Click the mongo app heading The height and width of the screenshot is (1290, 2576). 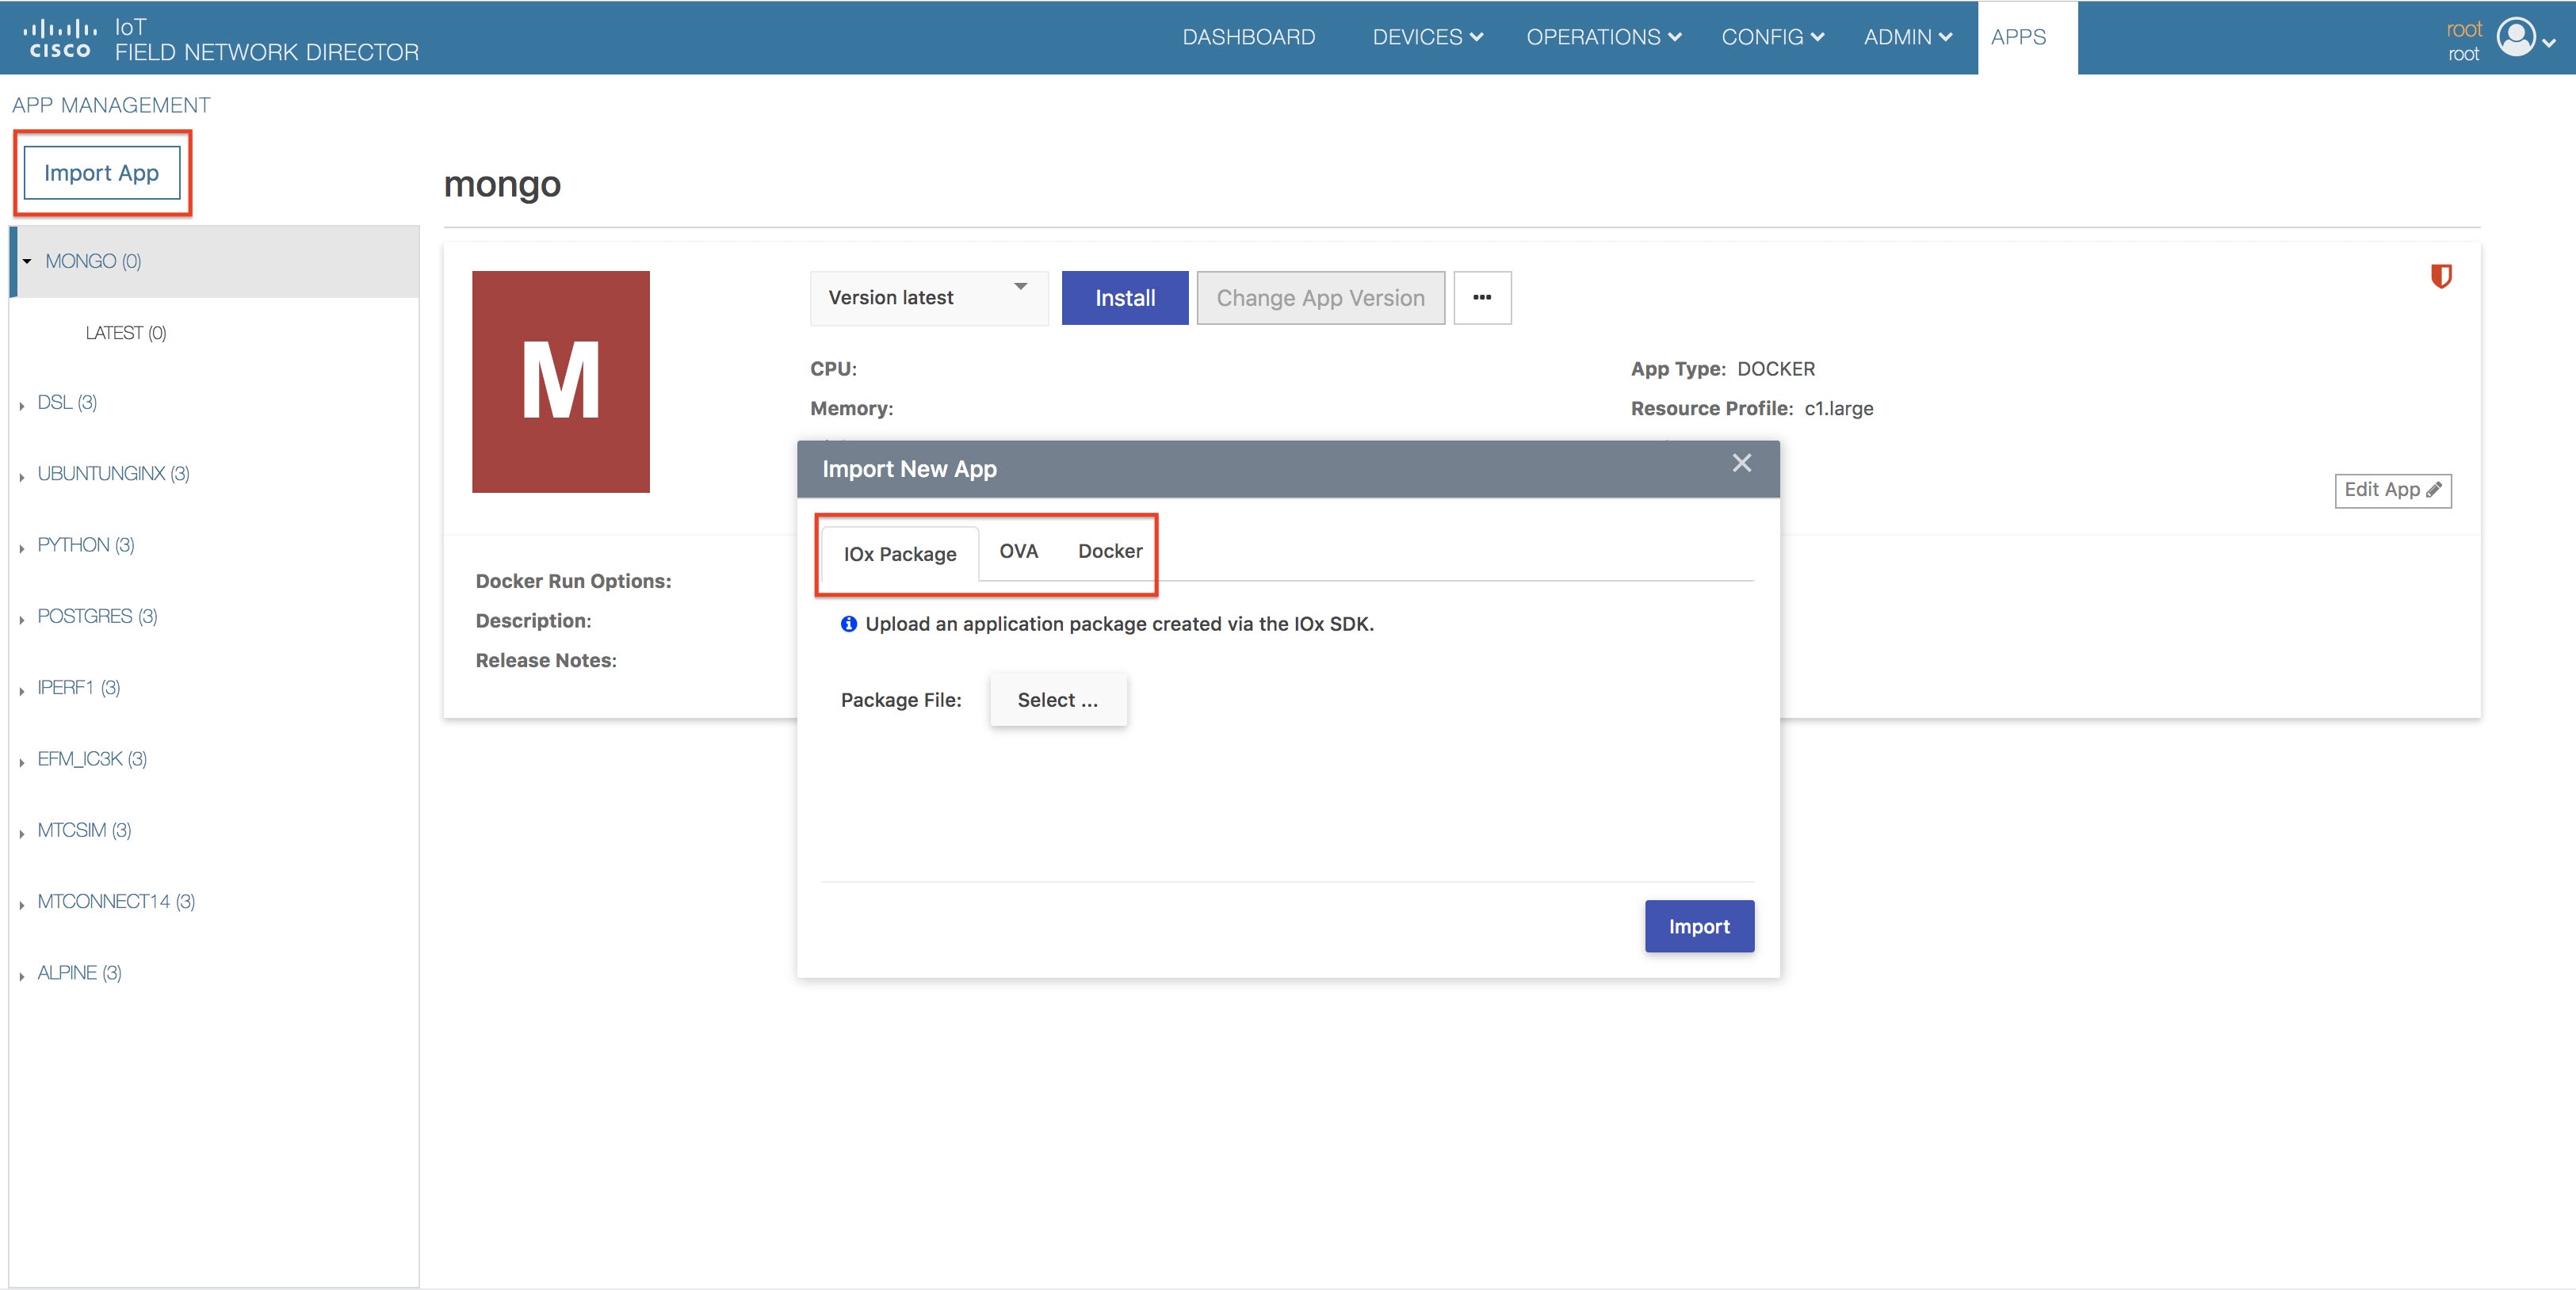point(502,184)
